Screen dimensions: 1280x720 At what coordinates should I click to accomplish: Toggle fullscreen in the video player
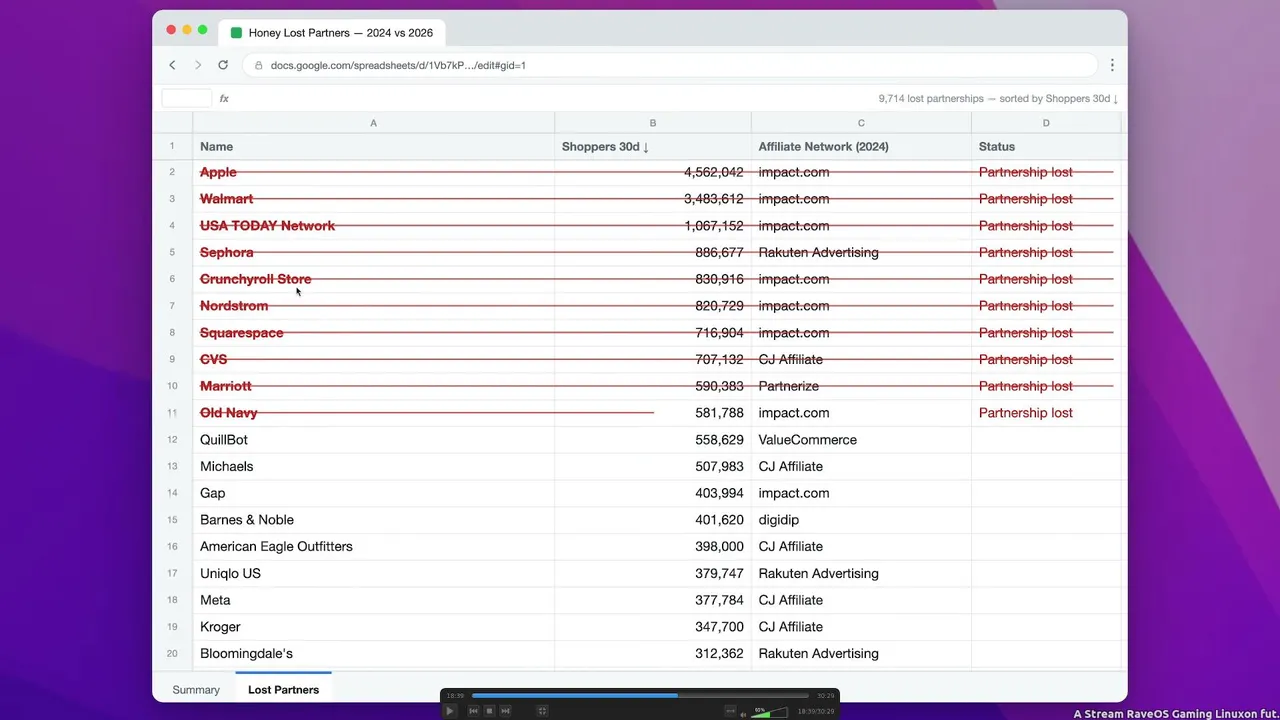[543, 711]
